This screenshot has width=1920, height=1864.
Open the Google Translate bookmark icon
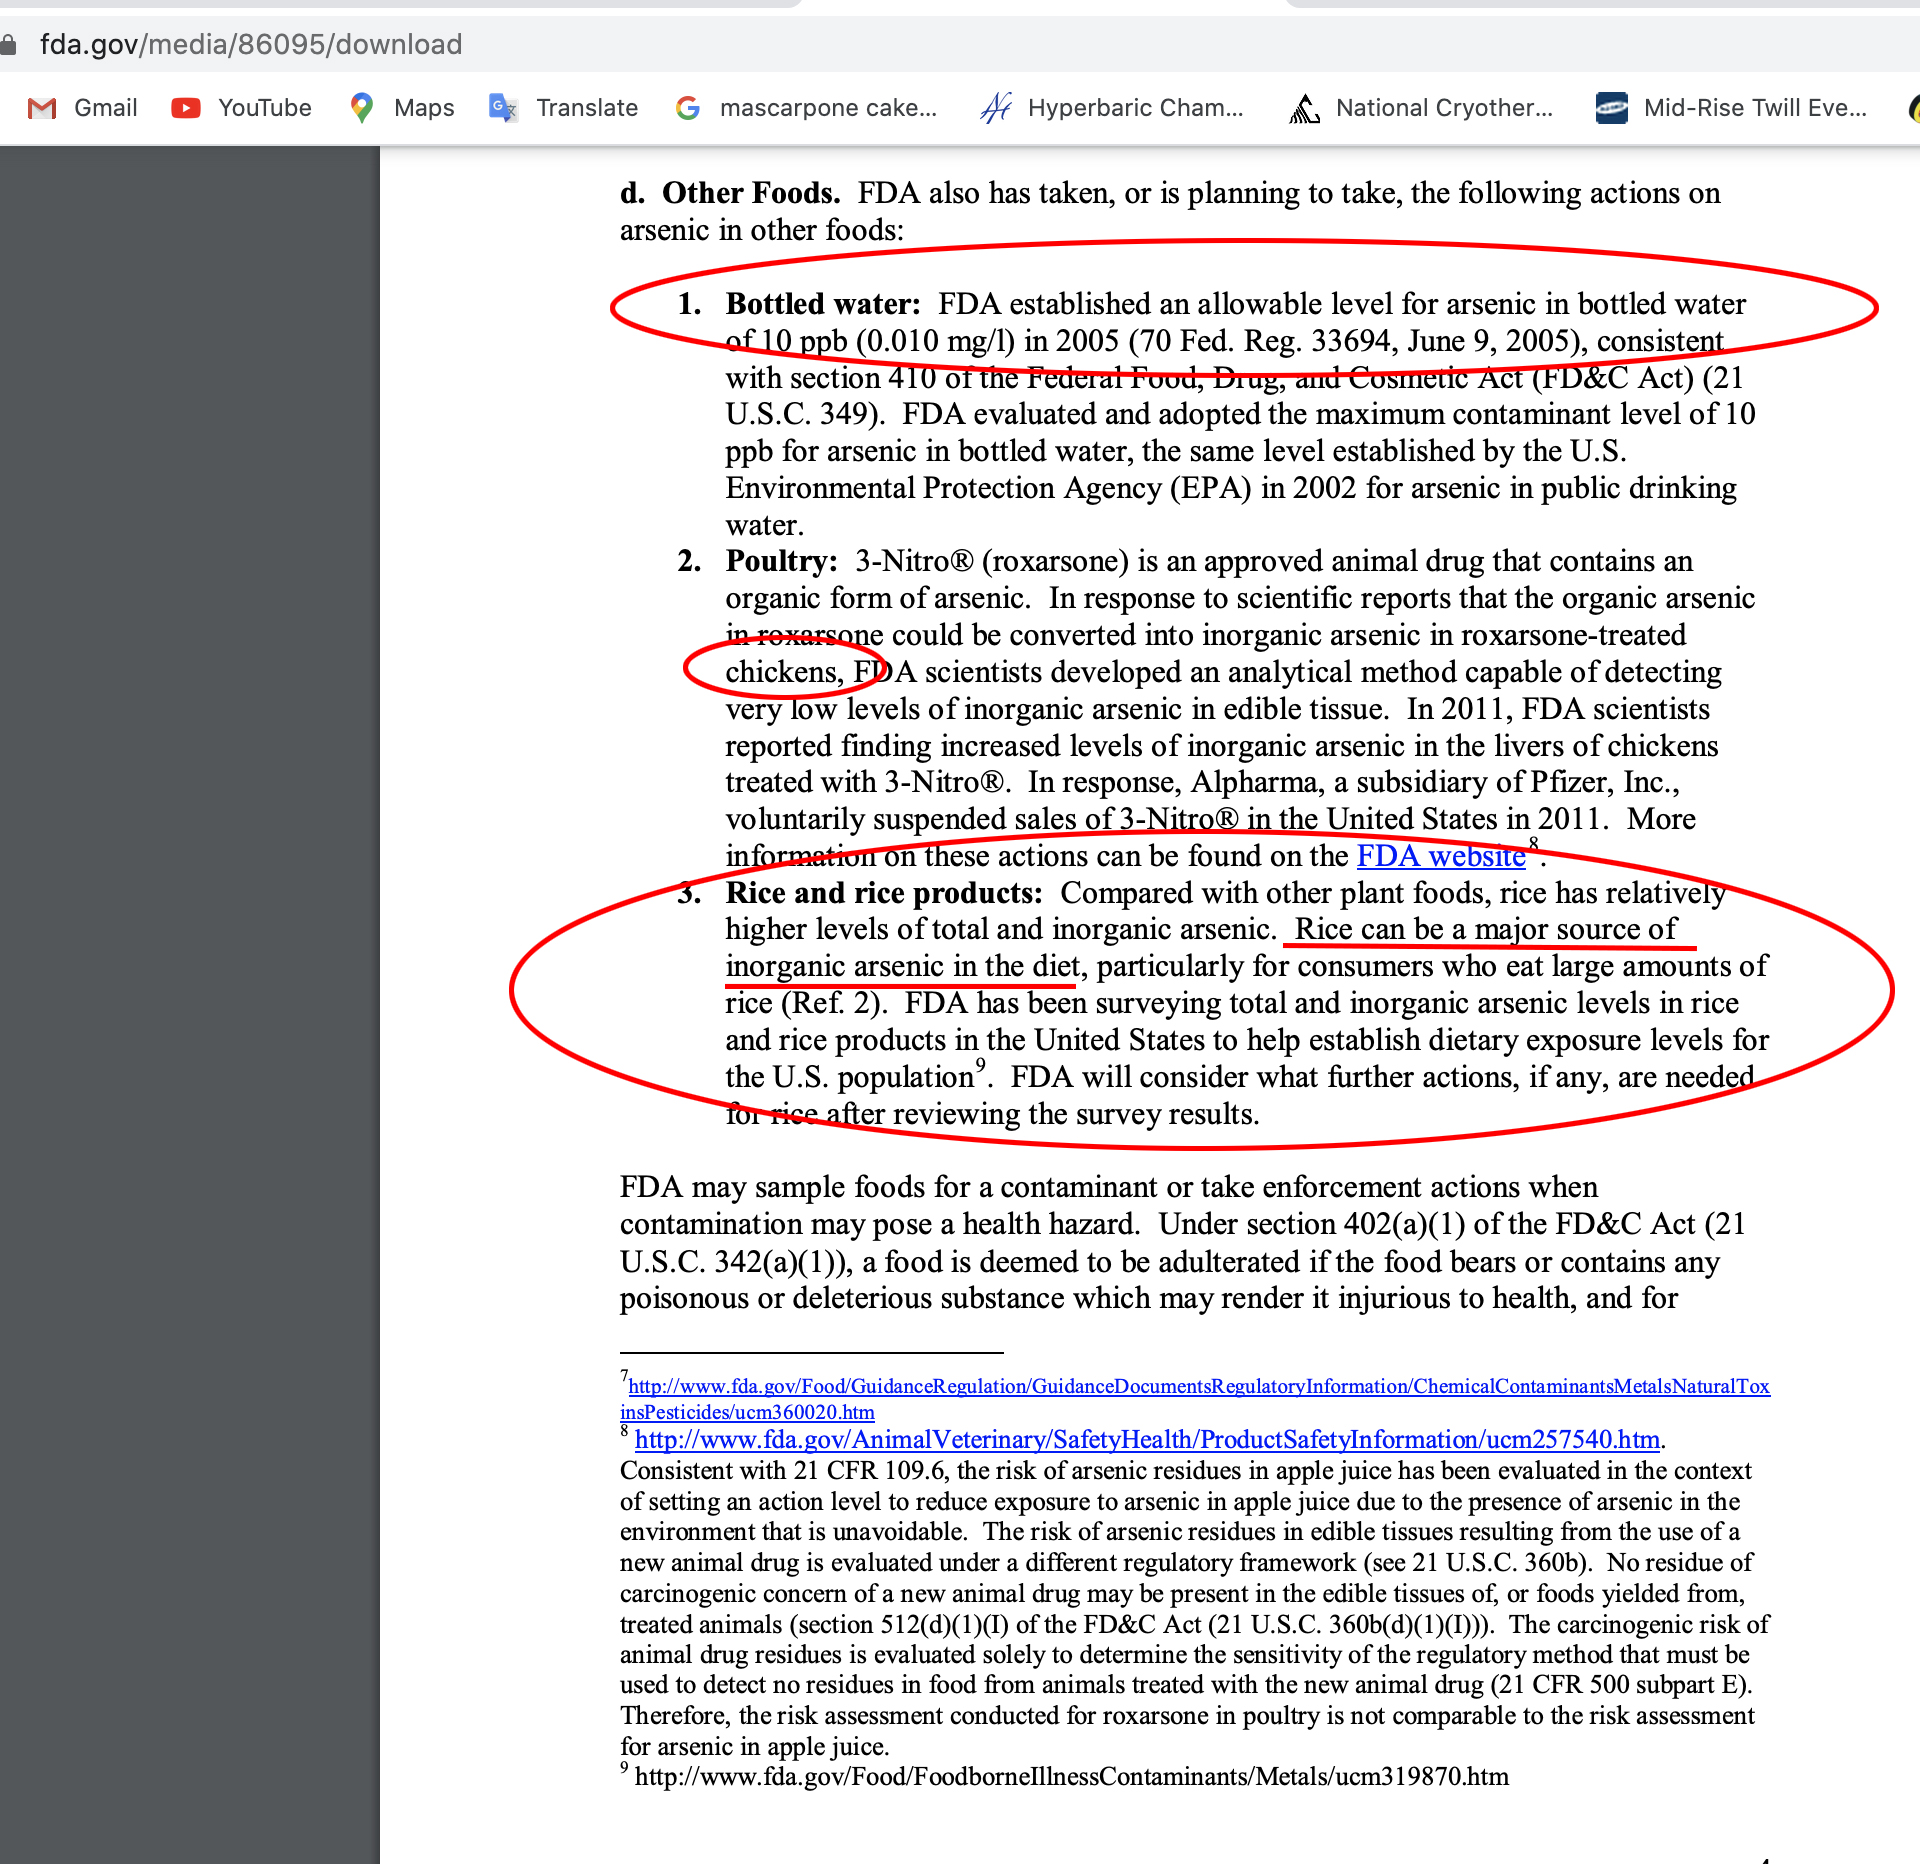coord(503,108)
